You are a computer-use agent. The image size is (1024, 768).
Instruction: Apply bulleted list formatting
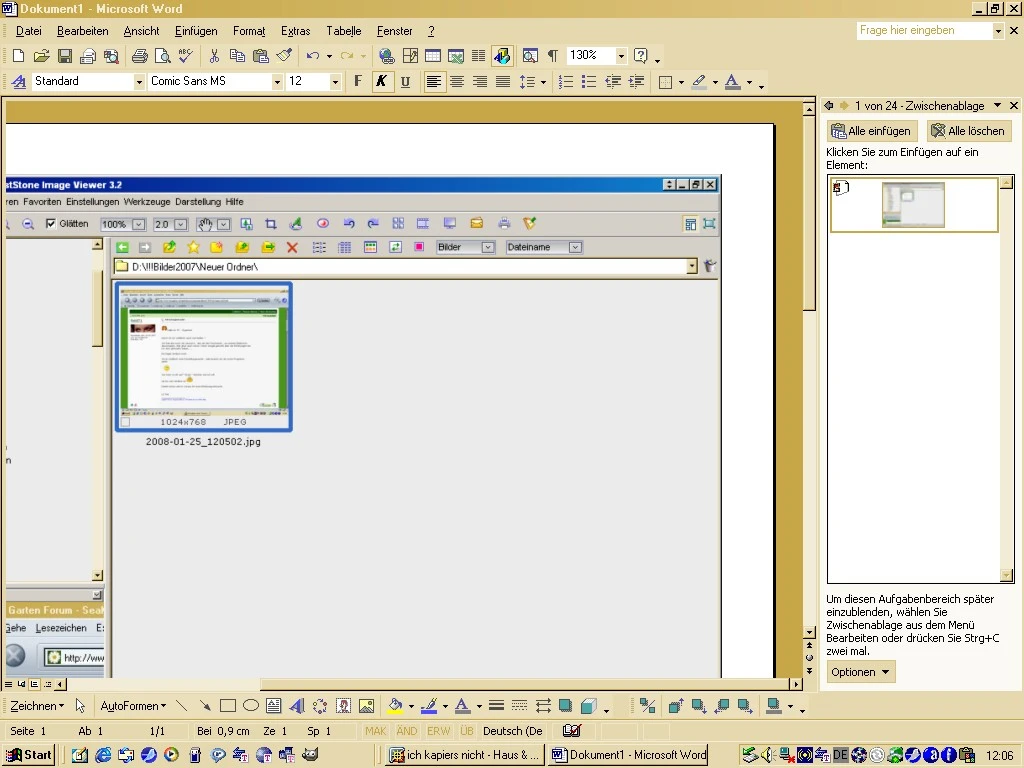click(x=589, y=82)
